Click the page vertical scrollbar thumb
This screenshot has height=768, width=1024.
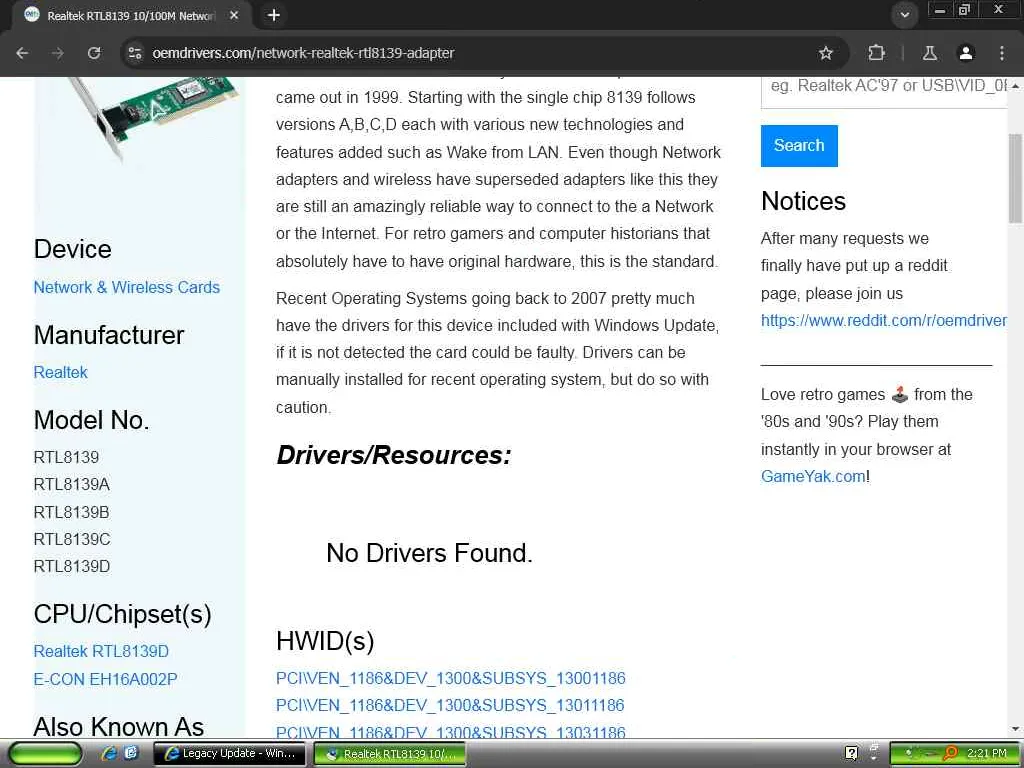click(1016, 178)
